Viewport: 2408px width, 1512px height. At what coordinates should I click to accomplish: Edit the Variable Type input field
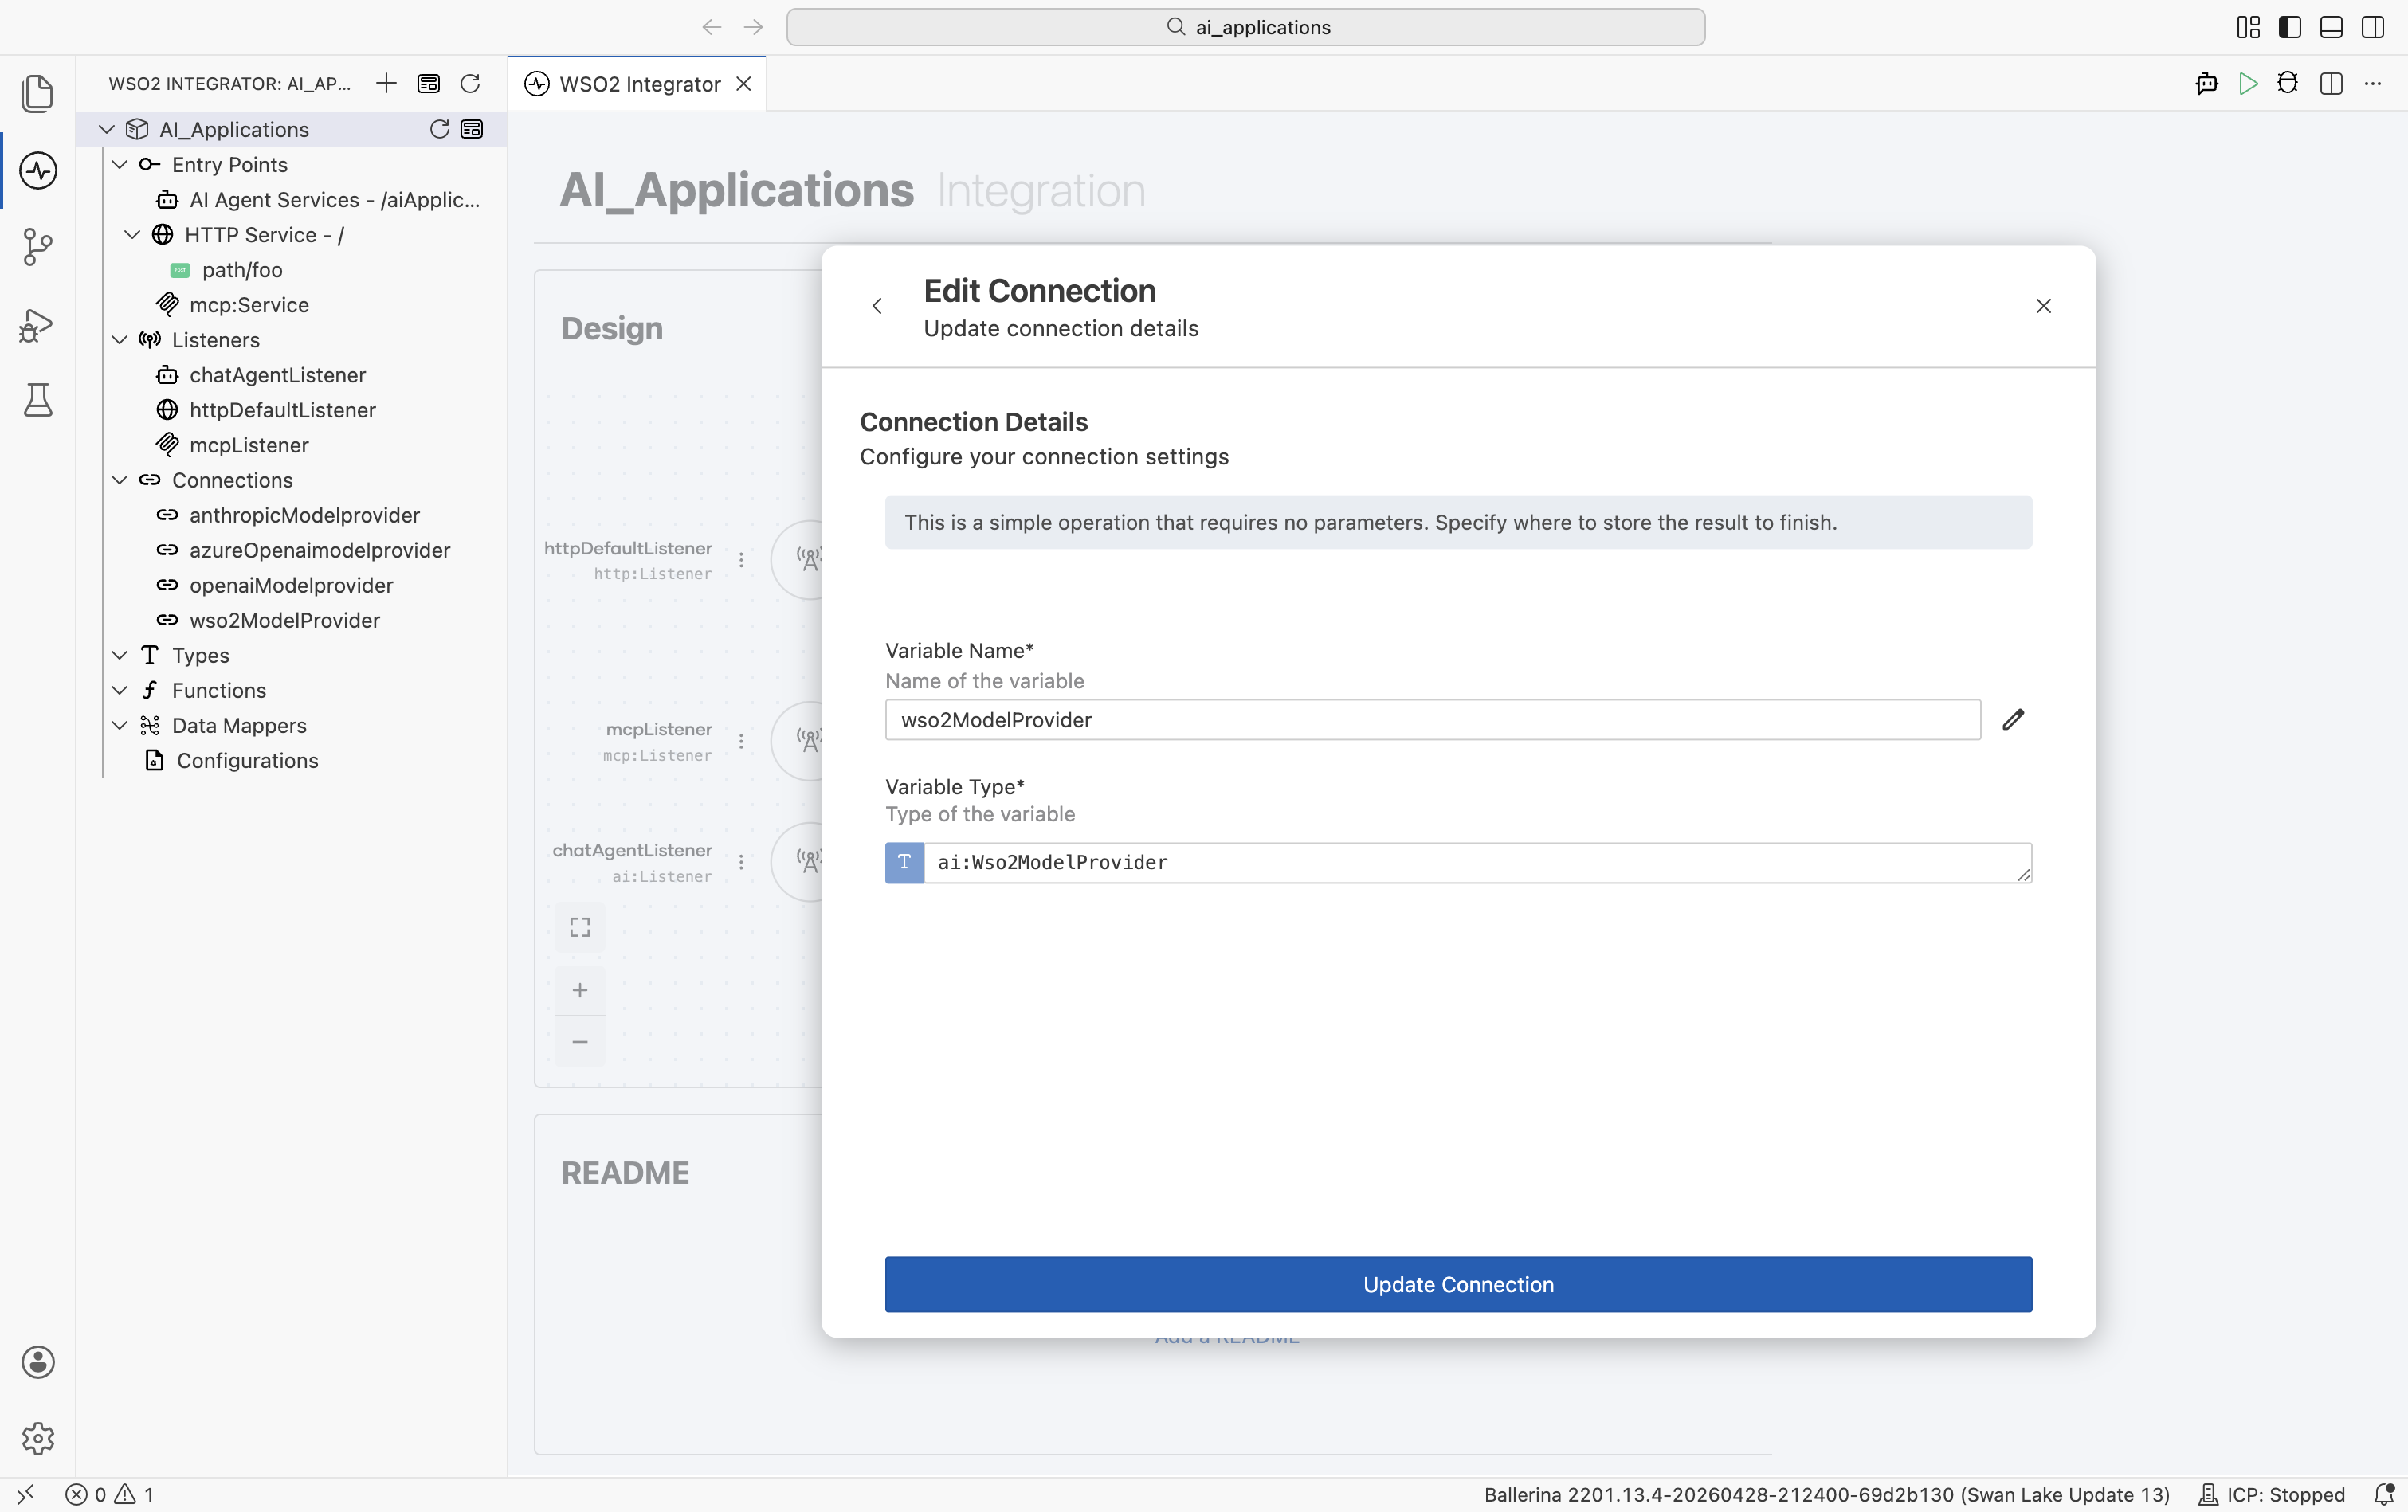1477,862
